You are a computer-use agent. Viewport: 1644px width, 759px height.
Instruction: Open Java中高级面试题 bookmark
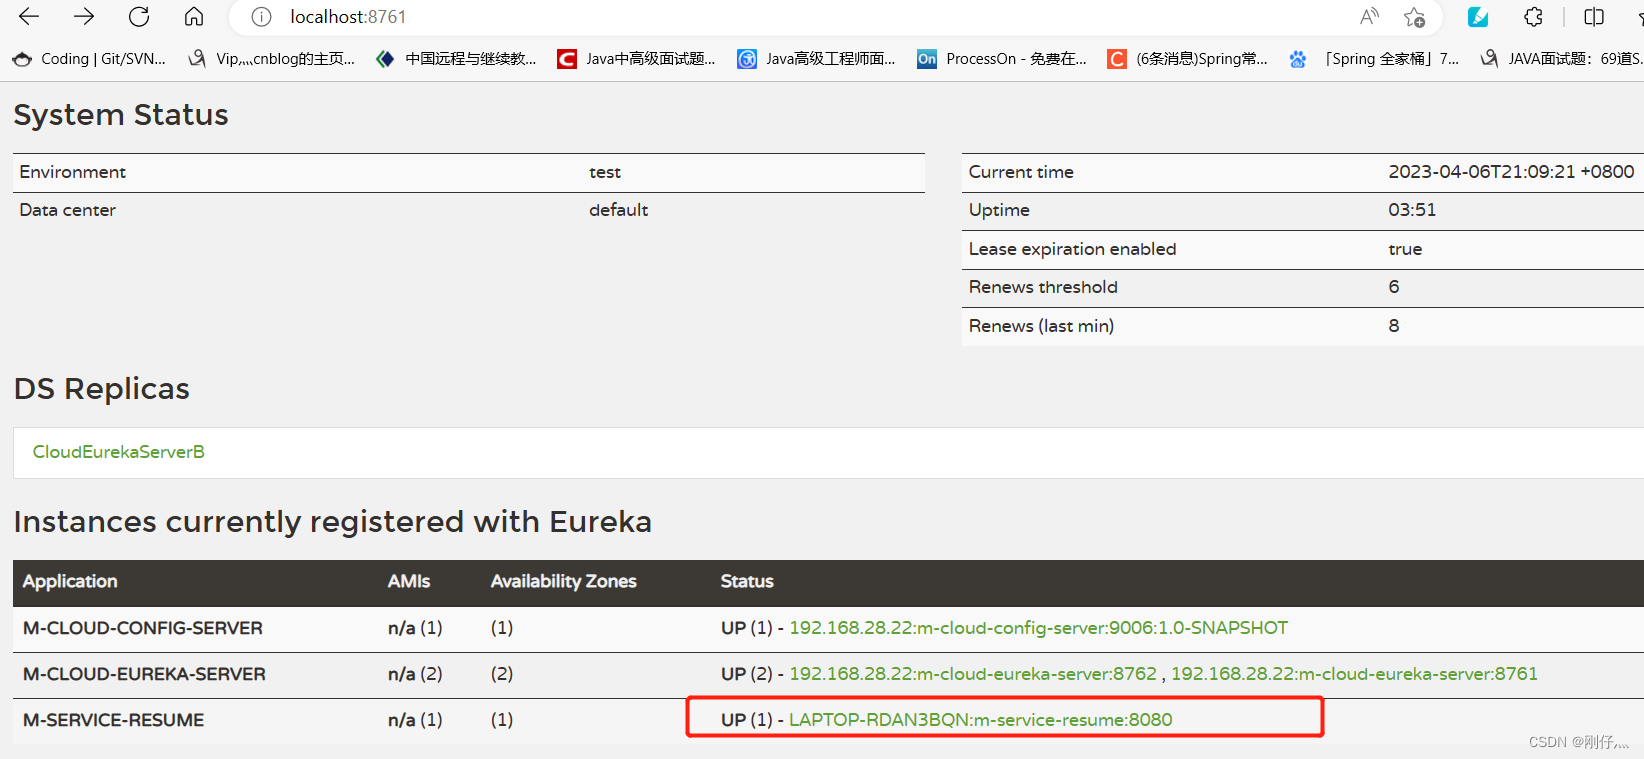point(636,59)
